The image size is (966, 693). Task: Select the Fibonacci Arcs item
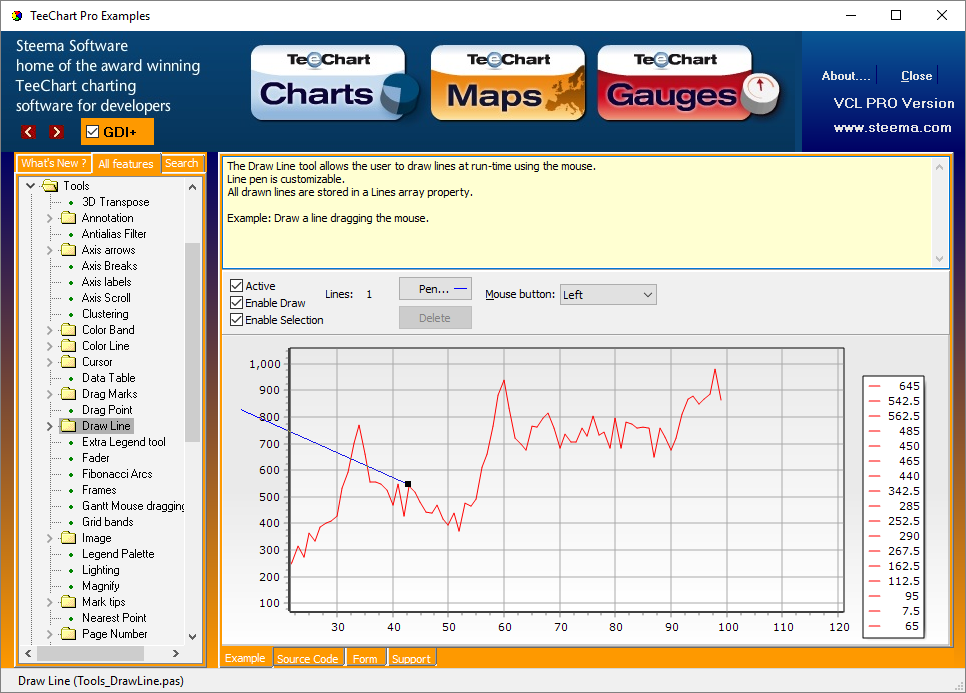(117, 474)
